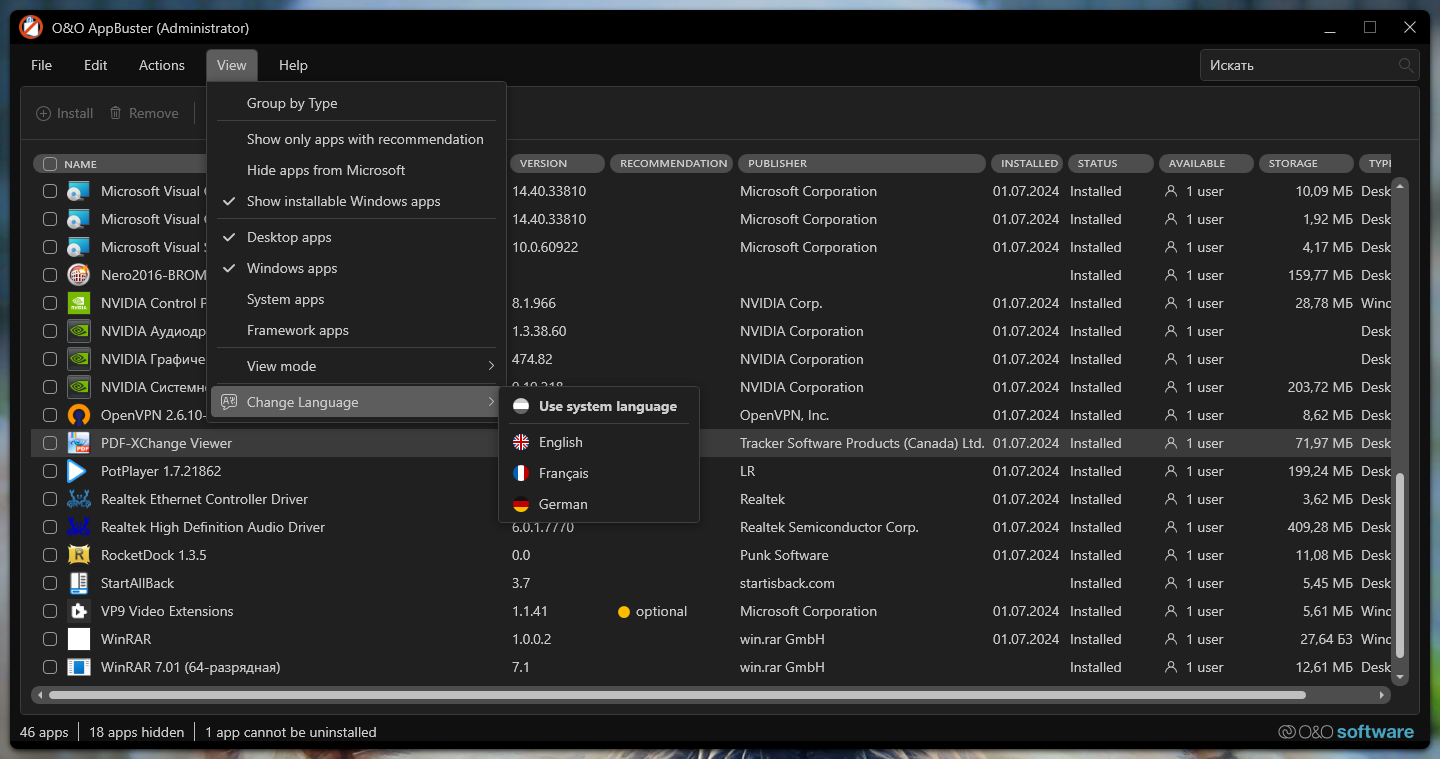Toggle the select-all checkbox beside NAME
Viewport: 1440px width, 759px height.
[50, 164]
